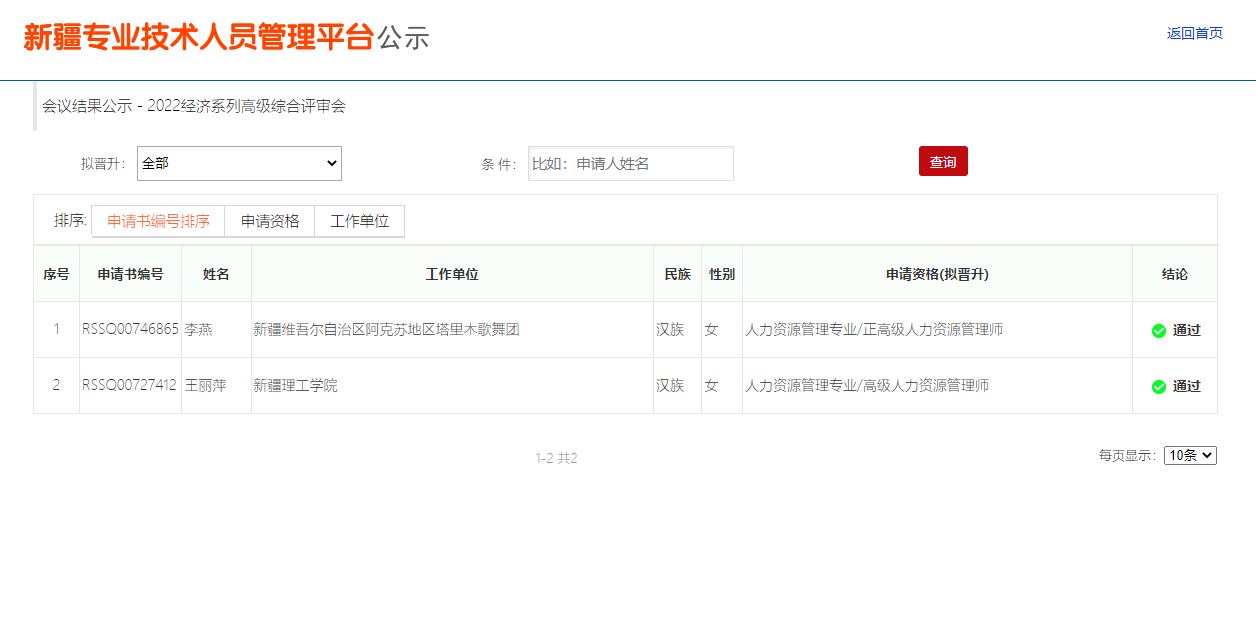This screenshot has height=624, width=1256.
Task: Focus the 条件 search input field
Action: click(x=631, y=163)
